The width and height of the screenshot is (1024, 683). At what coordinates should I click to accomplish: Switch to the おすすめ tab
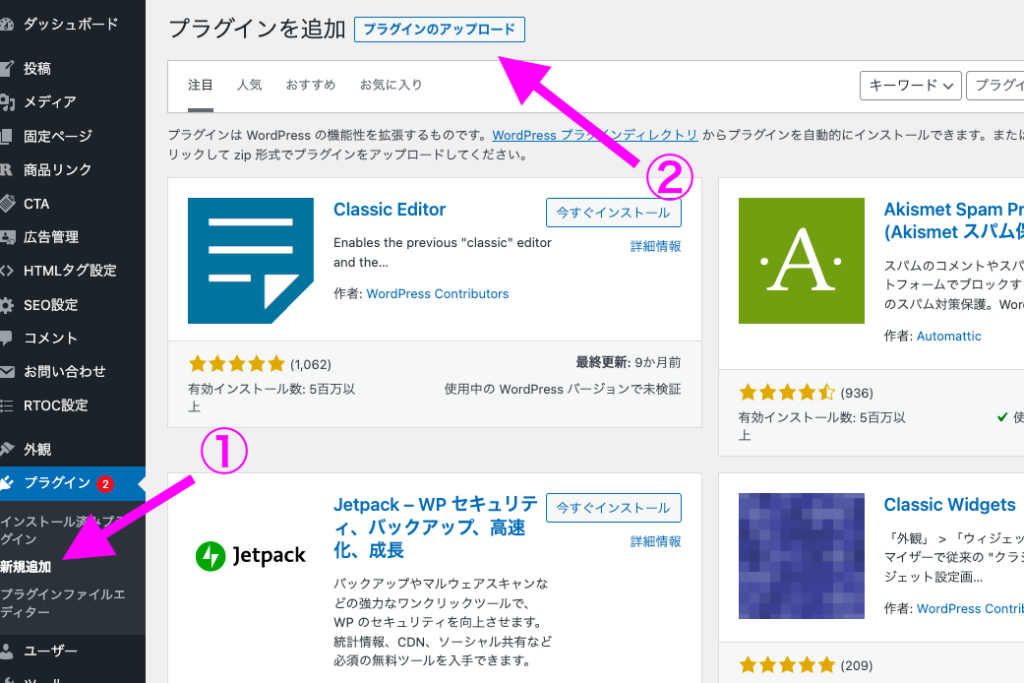311,85
